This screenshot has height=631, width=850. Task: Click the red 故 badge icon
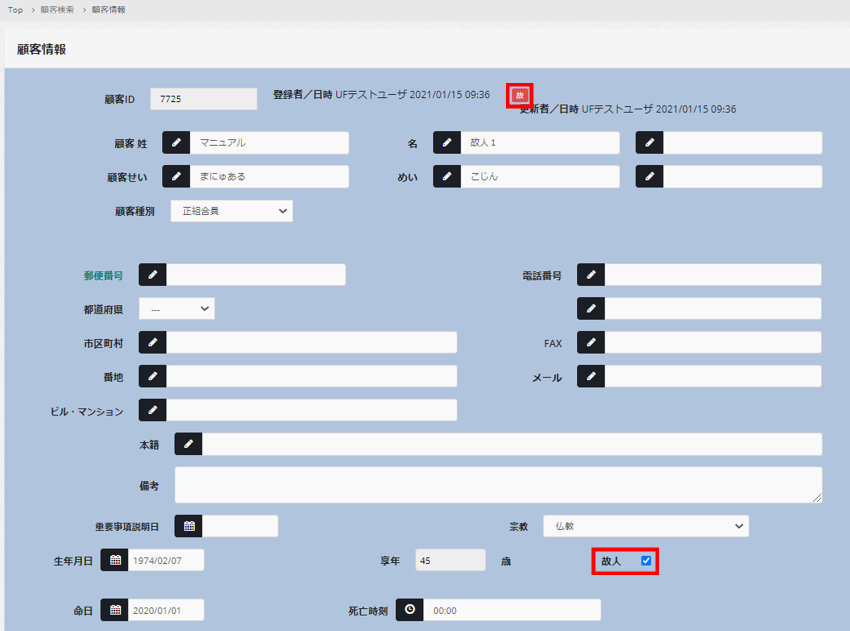(x=519, y=95)
